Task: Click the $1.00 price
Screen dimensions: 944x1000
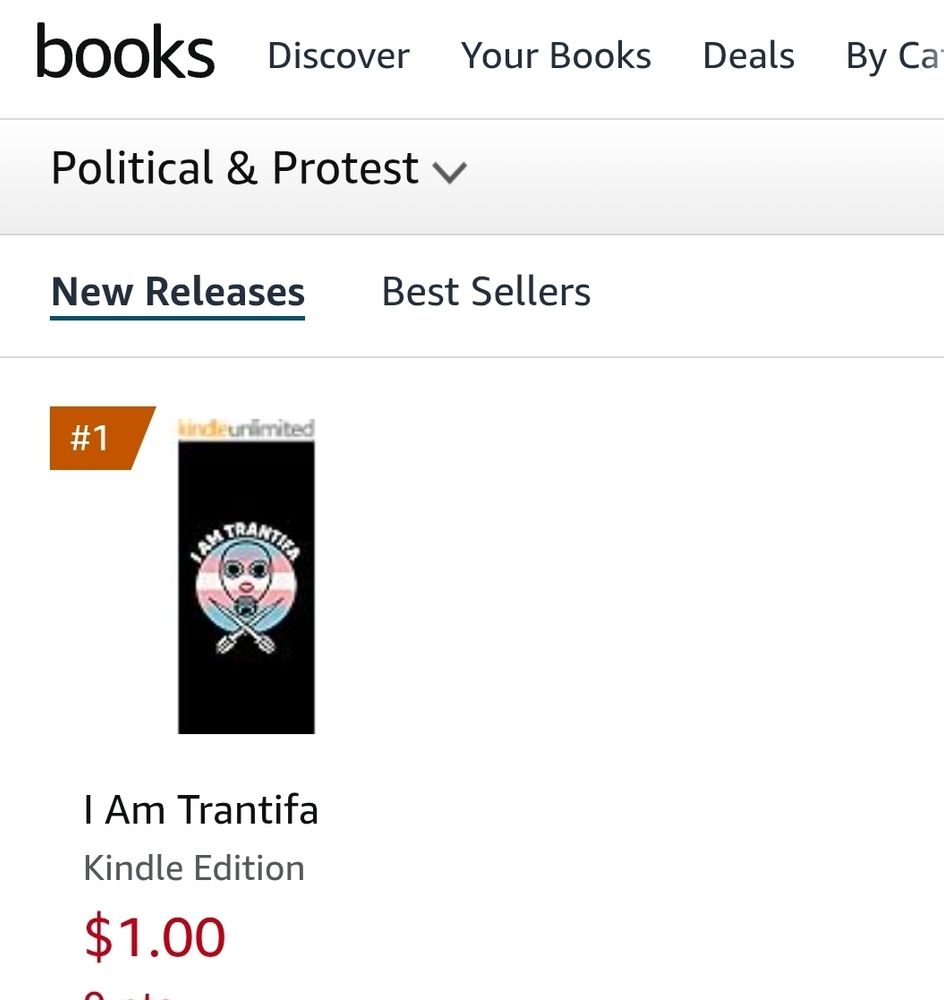Action: (155, 937)
